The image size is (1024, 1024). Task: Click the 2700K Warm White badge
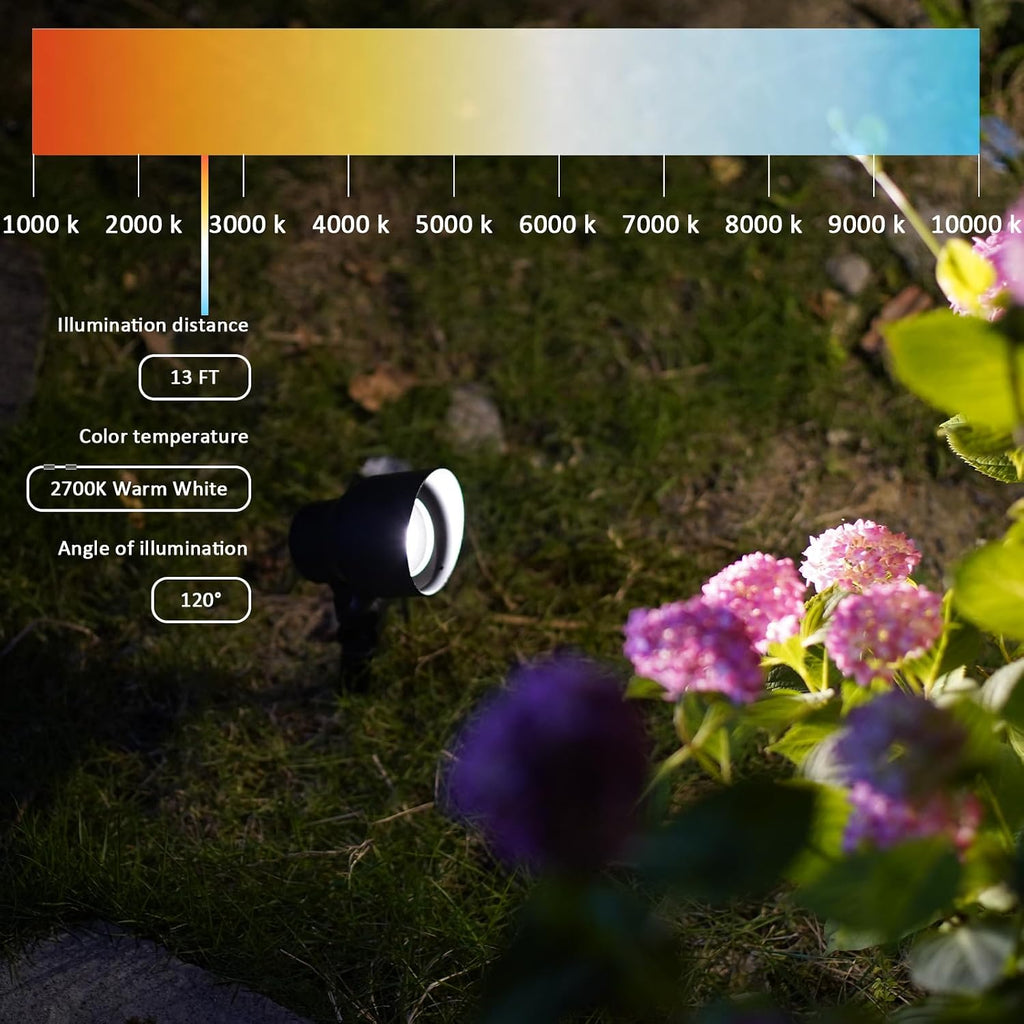click(138, 488)
